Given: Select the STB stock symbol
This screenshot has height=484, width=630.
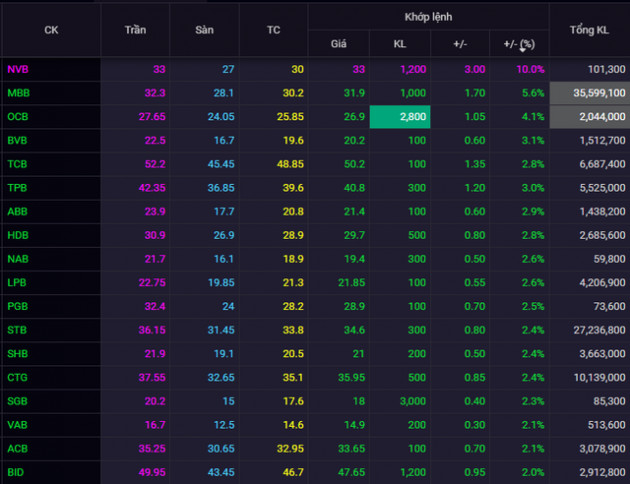Looking at the screenshot, I should [17, 330].
